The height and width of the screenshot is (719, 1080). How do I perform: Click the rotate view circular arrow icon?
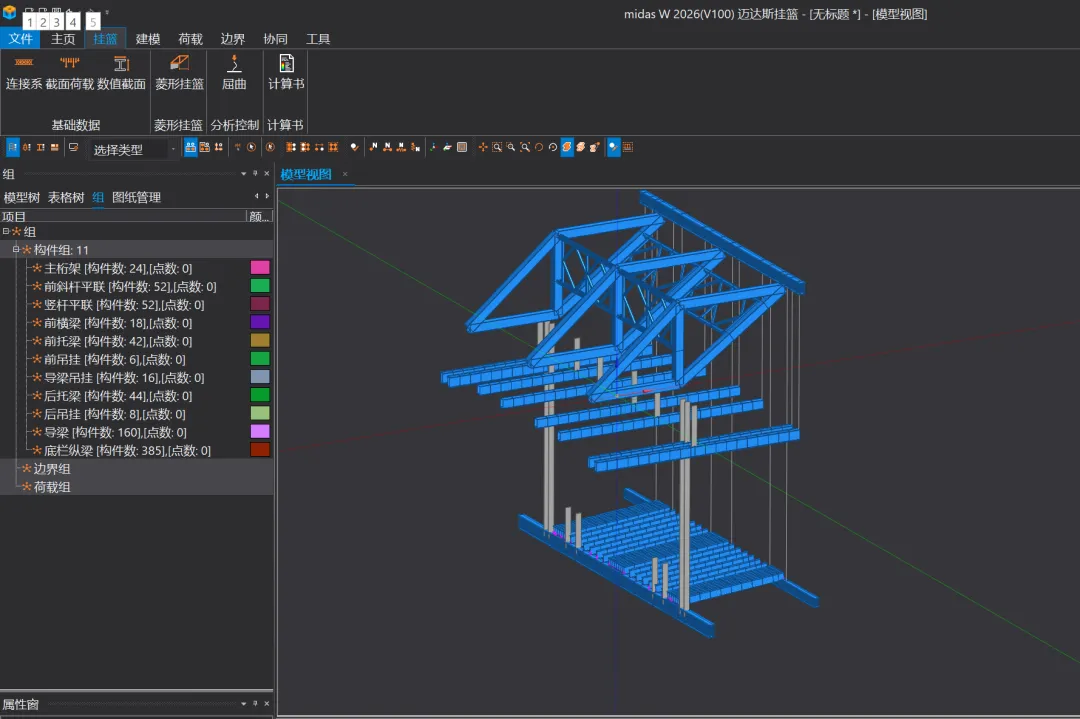pyautogui.click(x=539, y=147)
